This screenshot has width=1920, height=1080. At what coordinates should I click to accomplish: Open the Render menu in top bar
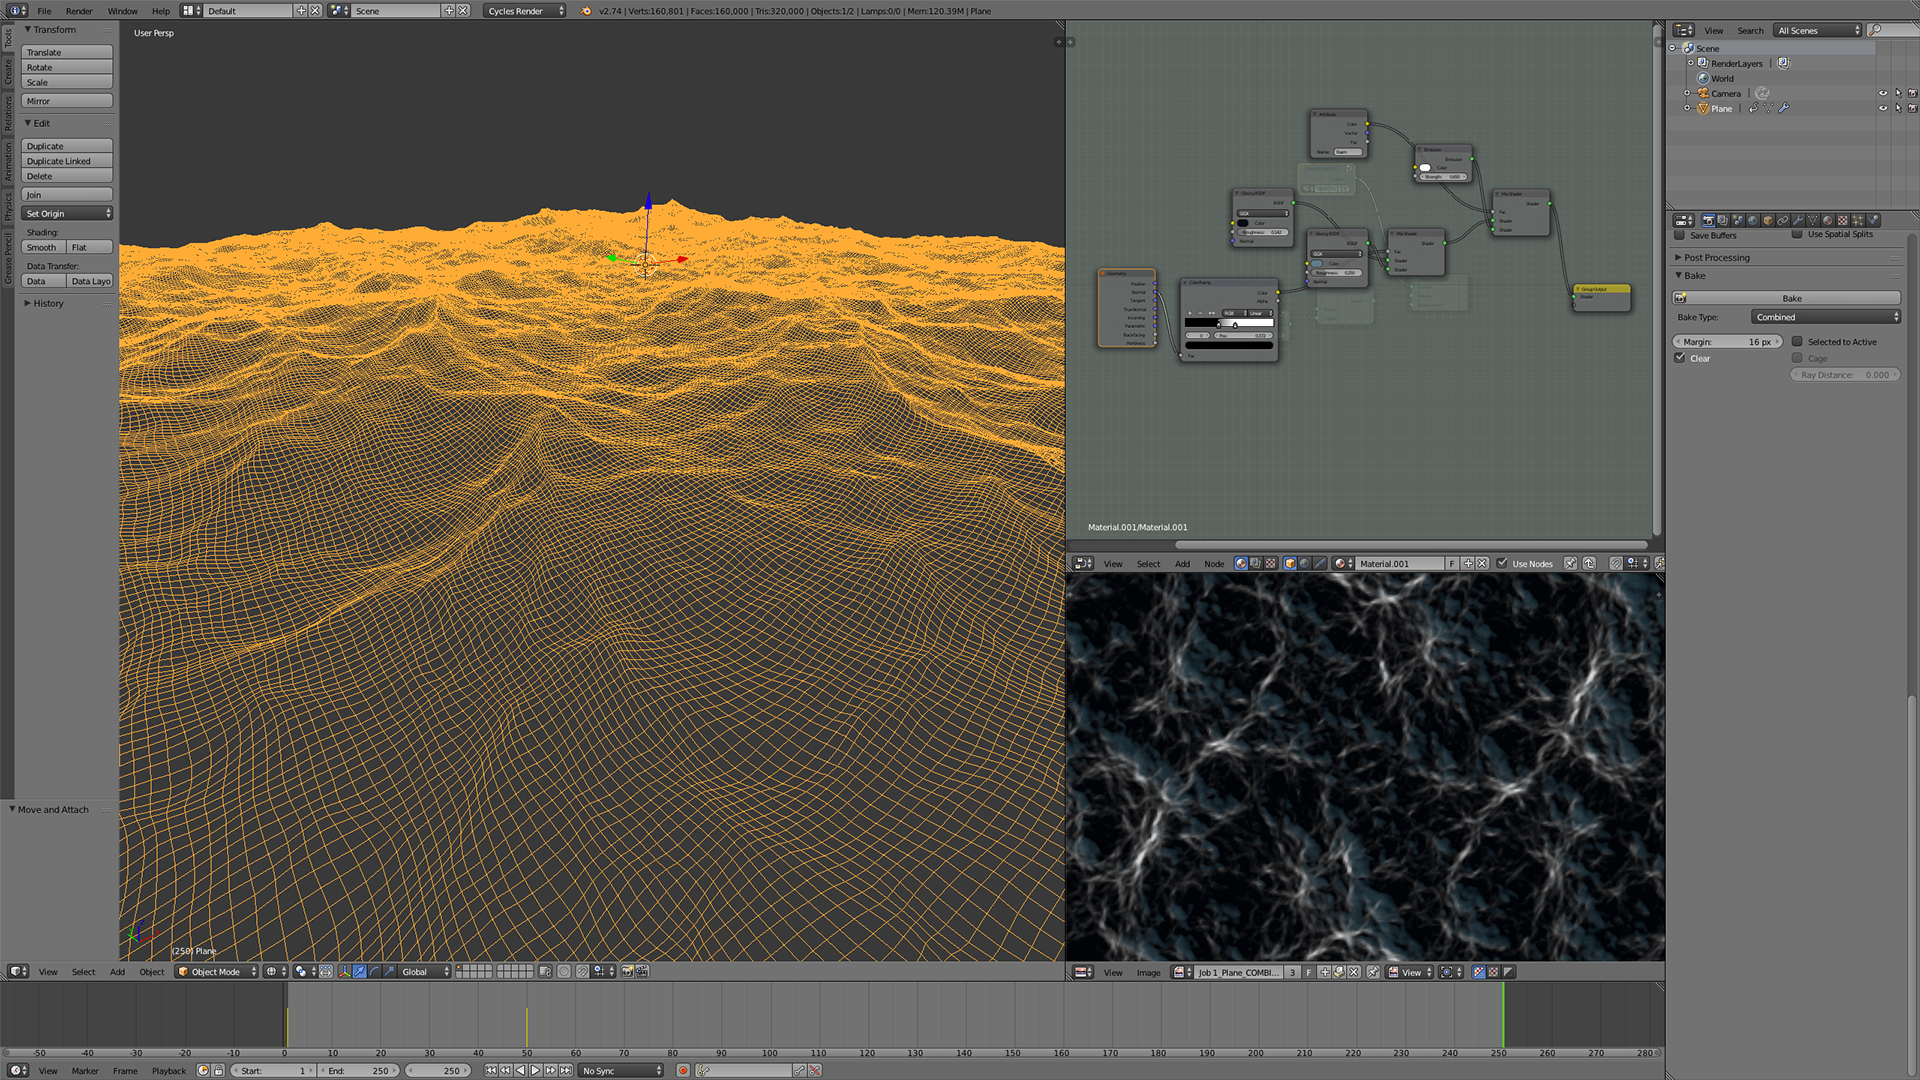pos(79,11)
